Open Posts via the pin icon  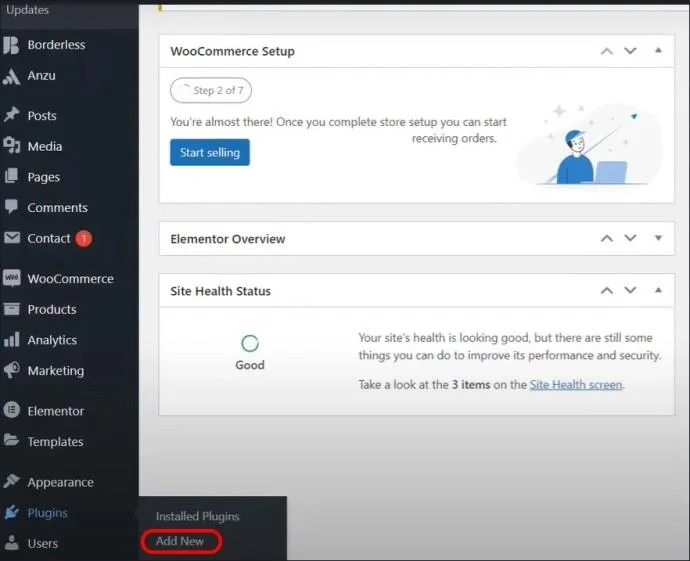coord(12,116)
